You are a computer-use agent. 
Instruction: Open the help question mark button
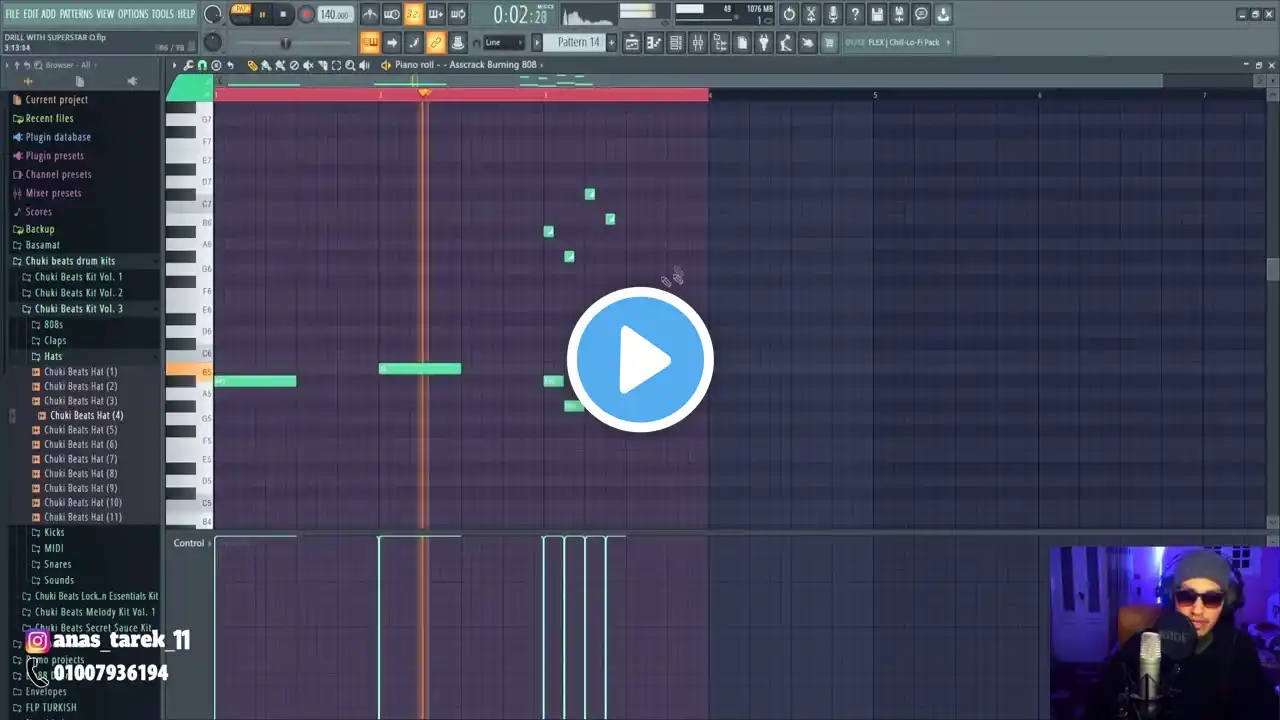pyautogui.click(x=855, y=14)
